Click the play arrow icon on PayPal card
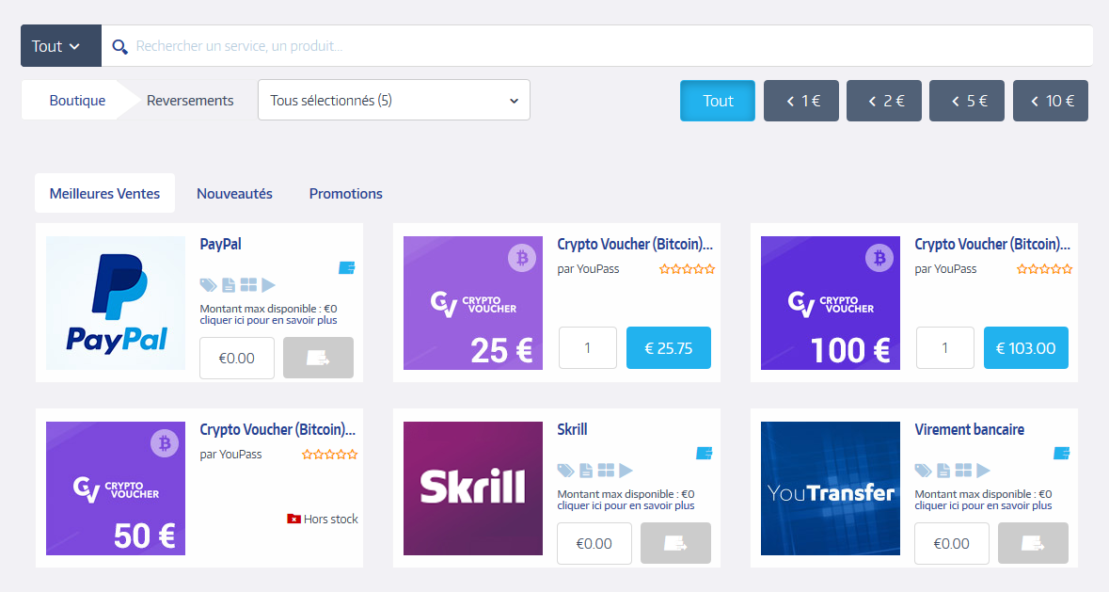Viewport: 1109px width, 592px height. point(268,285)
